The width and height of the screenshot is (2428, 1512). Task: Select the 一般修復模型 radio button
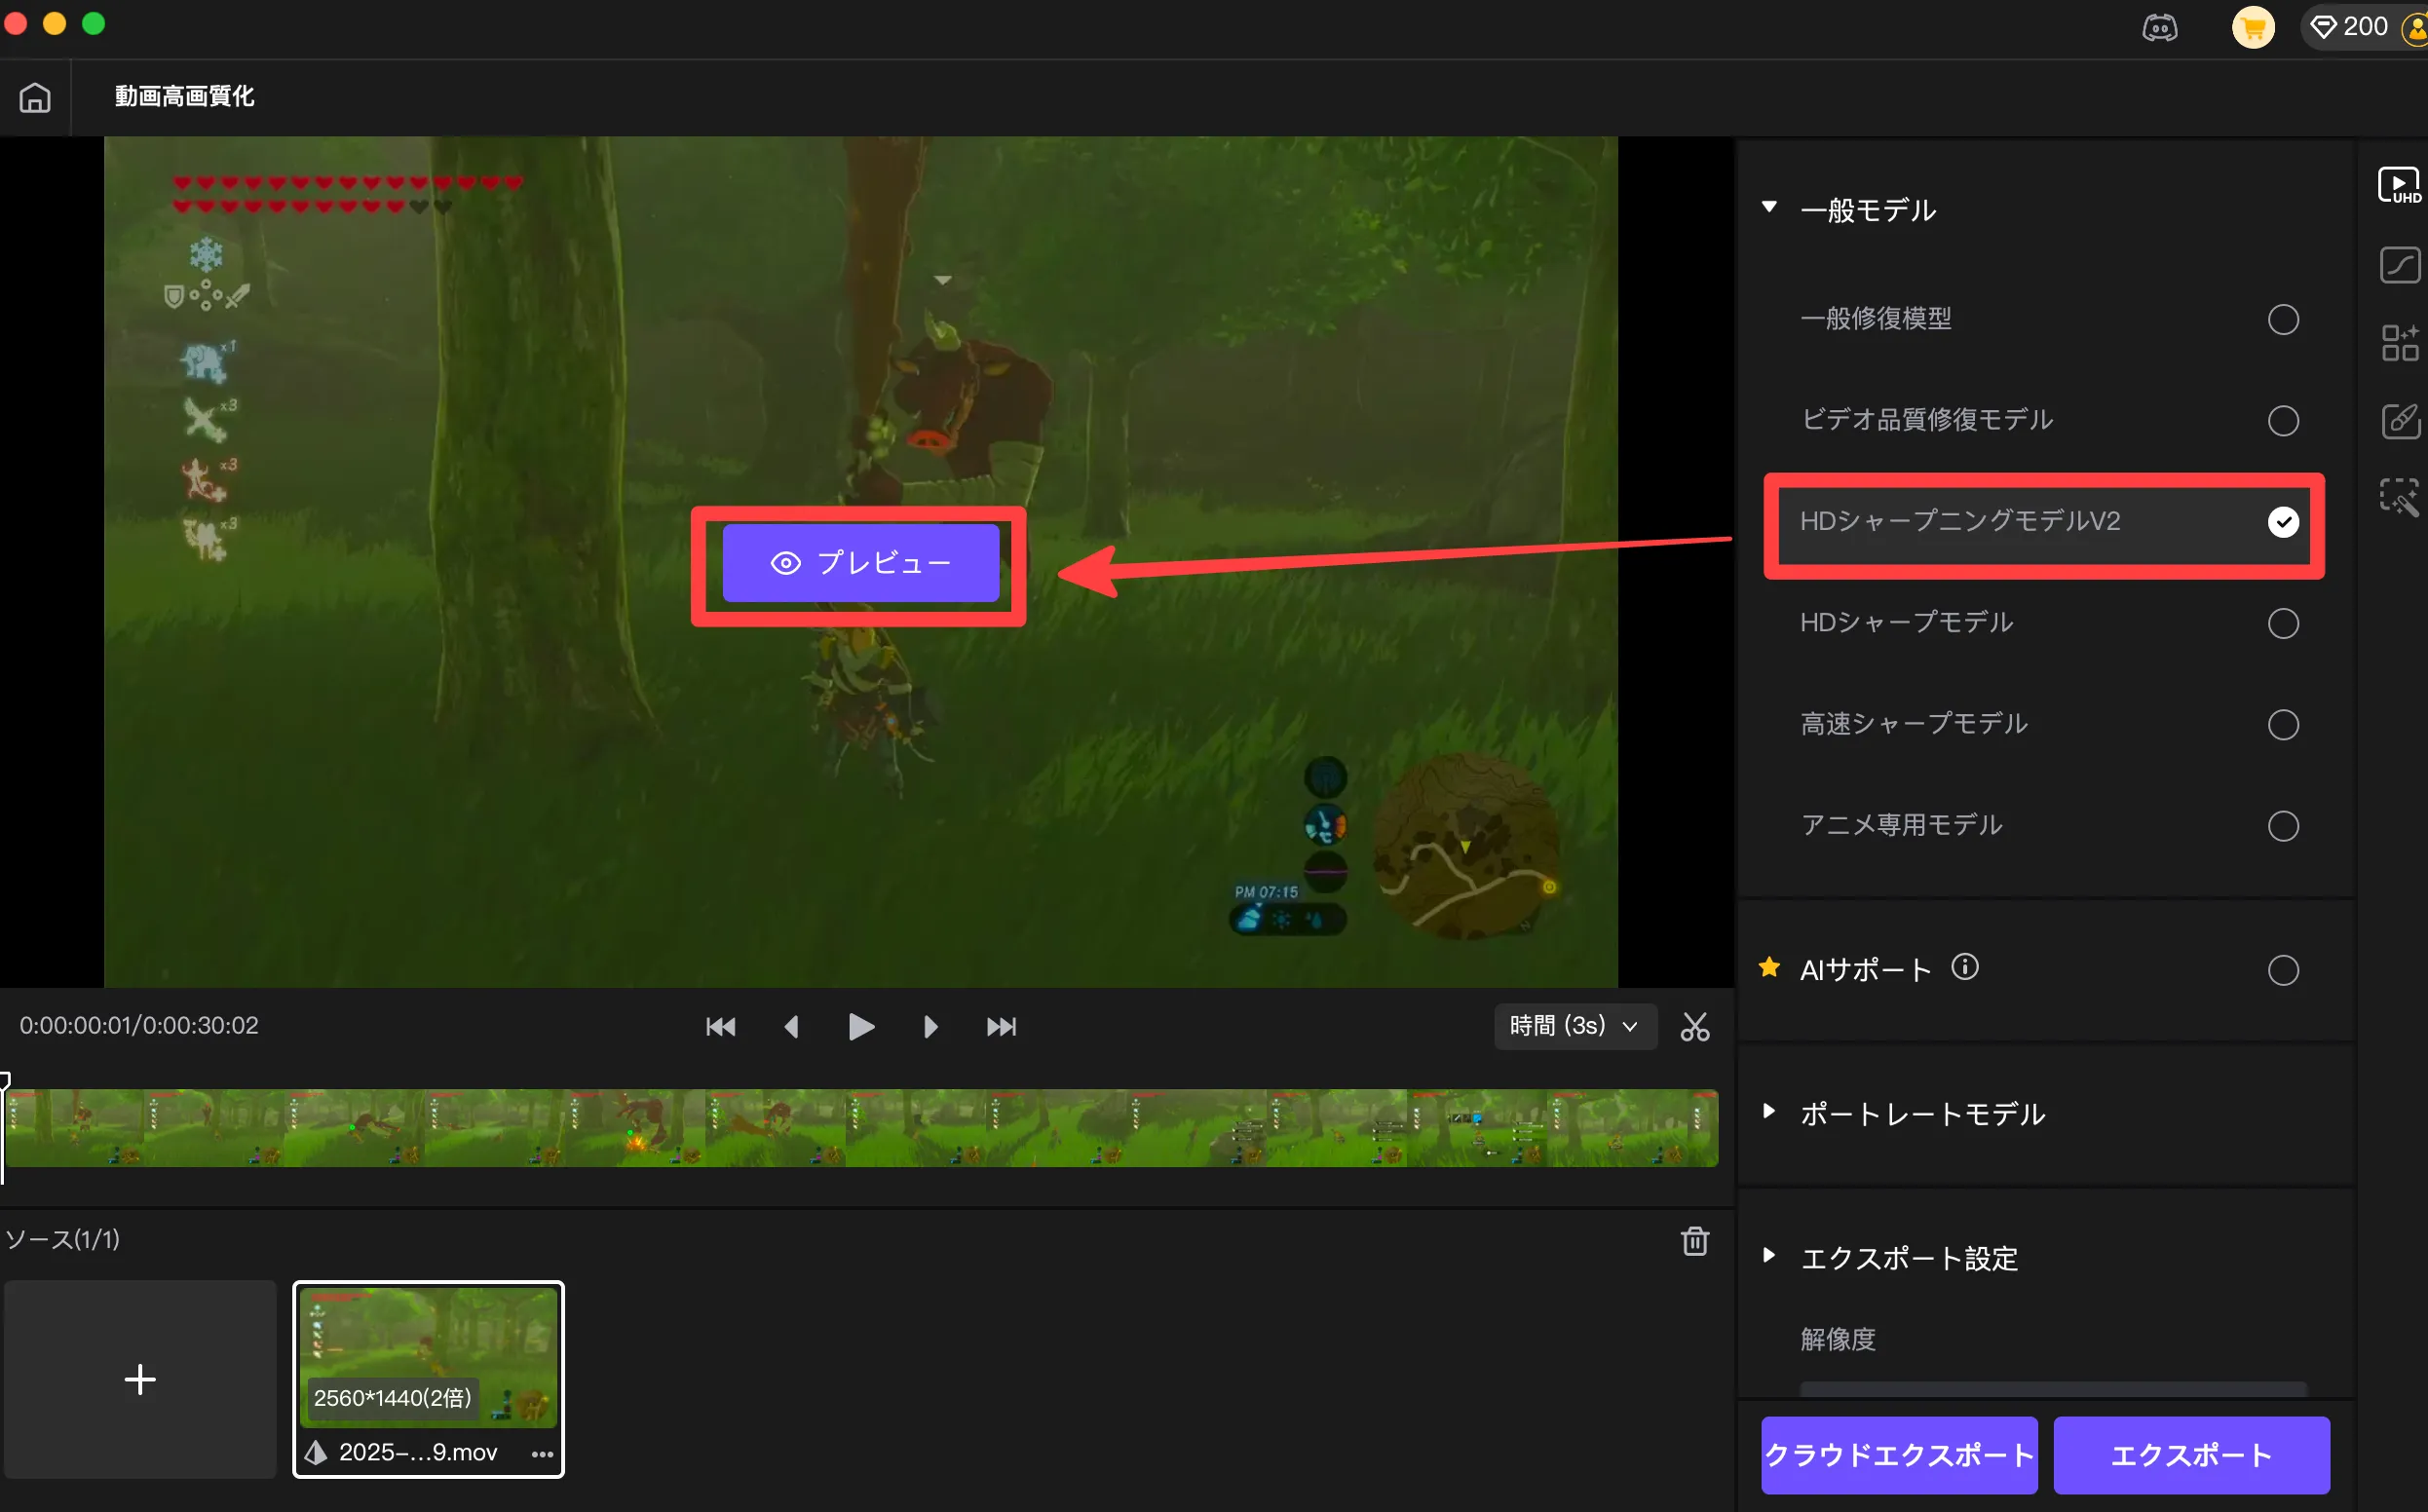point(2282,320)
